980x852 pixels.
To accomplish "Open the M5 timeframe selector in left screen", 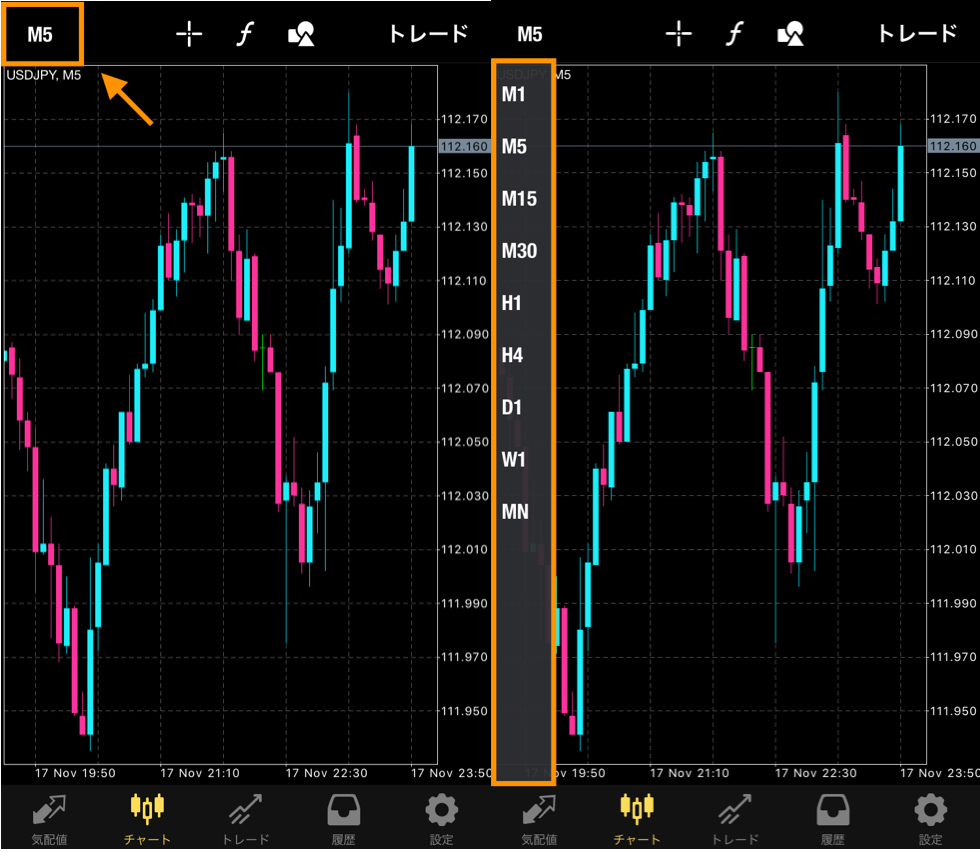I will click(x=40, y=34).
